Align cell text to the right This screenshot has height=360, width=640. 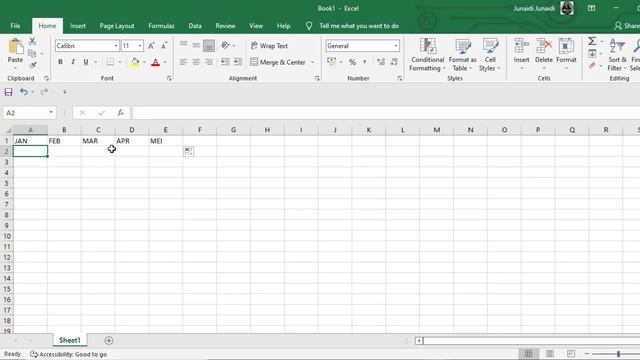tap(209, 62)
